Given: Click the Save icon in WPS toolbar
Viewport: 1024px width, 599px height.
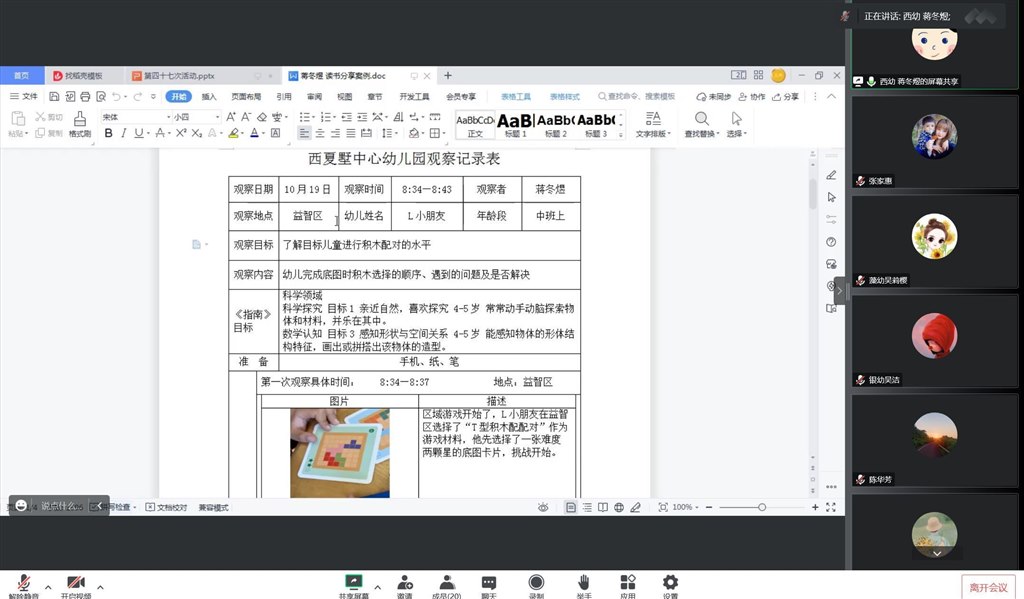Looking at the screenshot, I should (x=54, y=97).
